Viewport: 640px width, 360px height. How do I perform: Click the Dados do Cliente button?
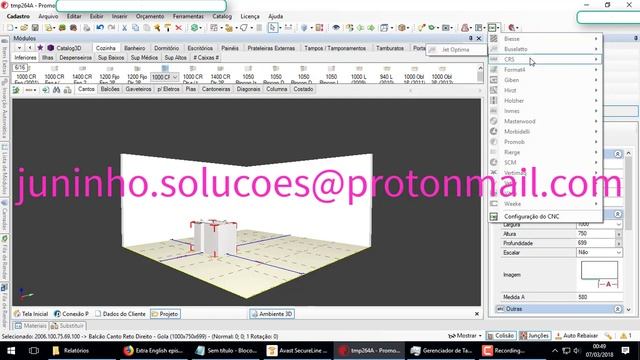(x=120, y=314)
